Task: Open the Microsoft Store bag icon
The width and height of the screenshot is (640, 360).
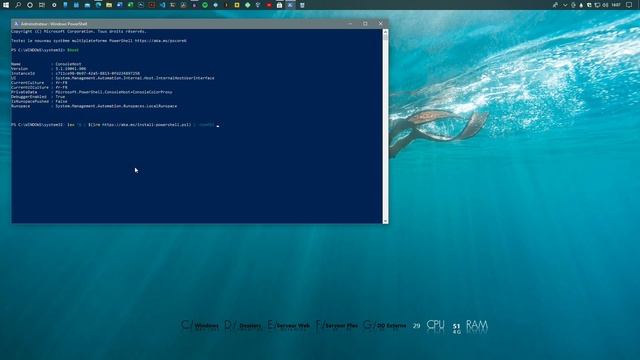Action: coord(279,5)
